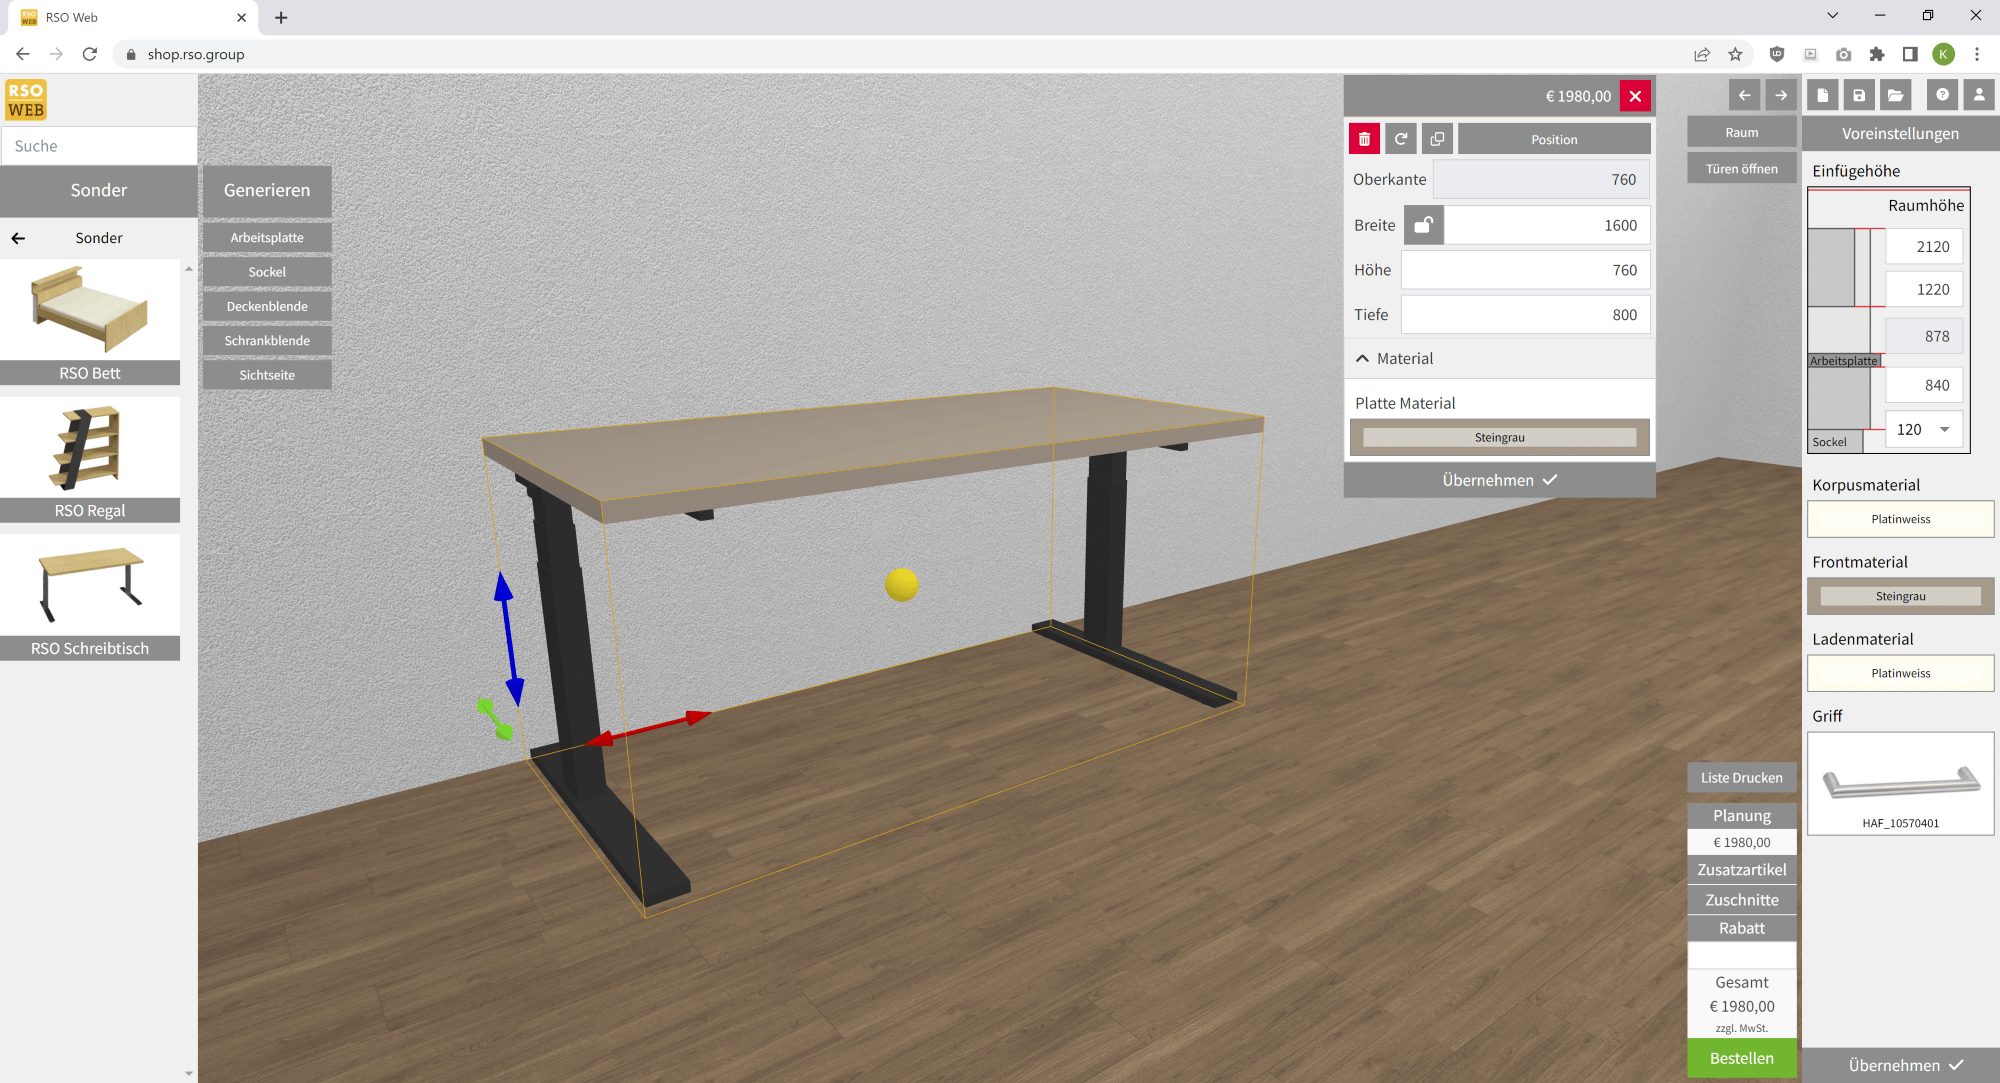This screenshot has width=2000, height=1083.
Task: Collapse the Material section chevron
Action: pos(1362,358)
